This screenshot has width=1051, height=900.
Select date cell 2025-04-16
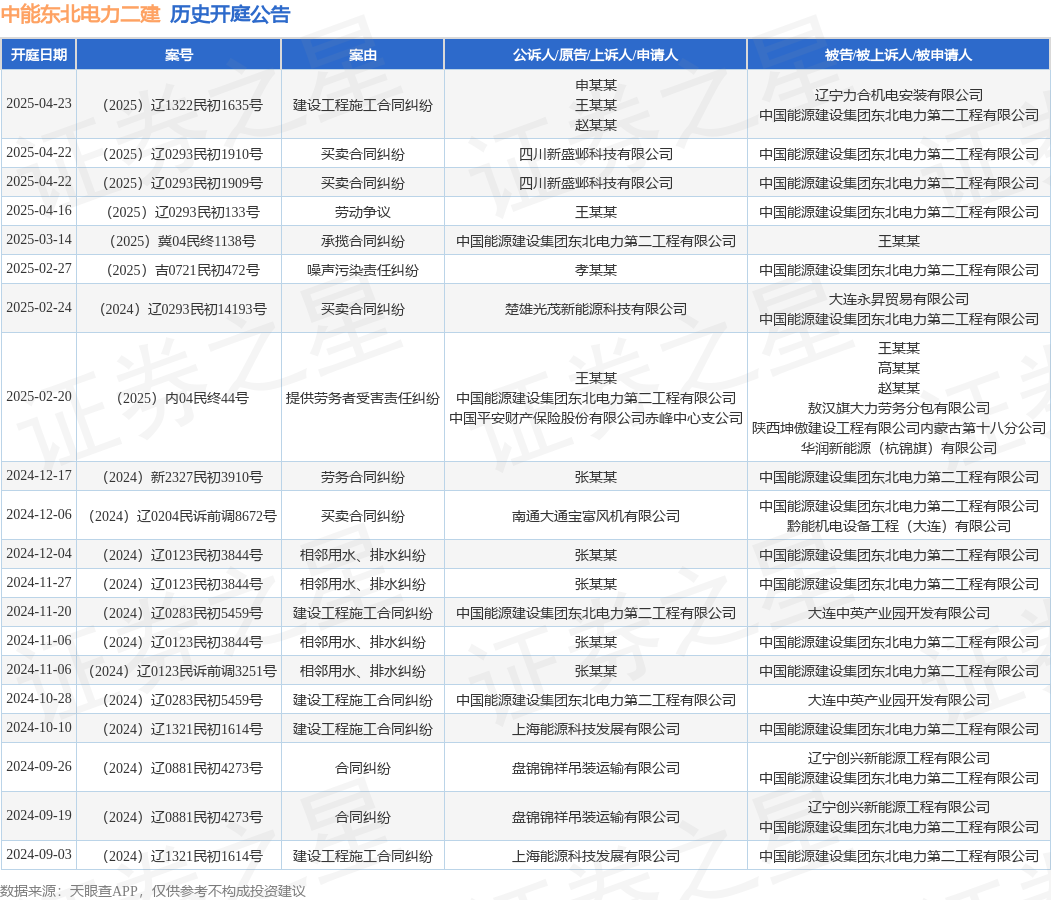pyautogui.click(x=39, y=210)
